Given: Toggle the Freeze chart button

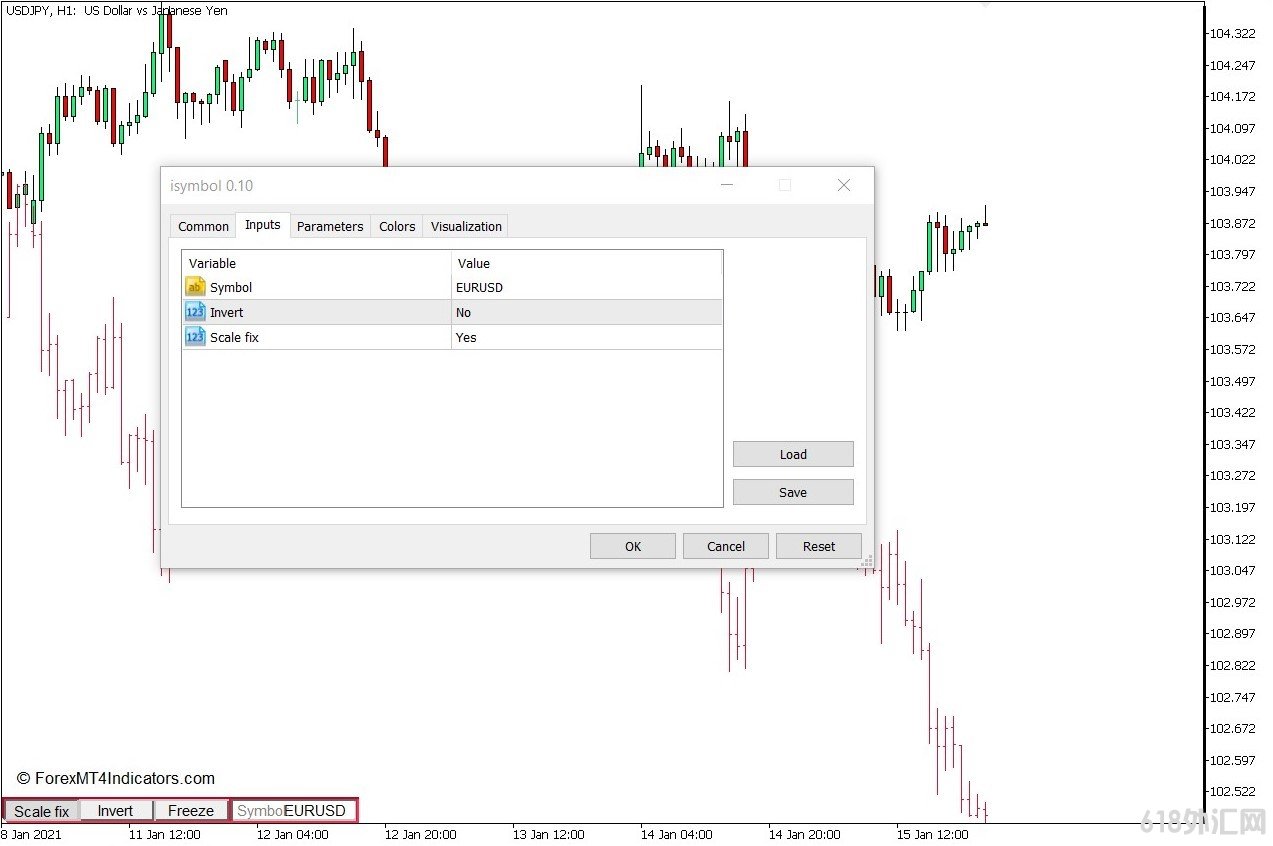Looking at the screenshot, I should pos(190,811).
